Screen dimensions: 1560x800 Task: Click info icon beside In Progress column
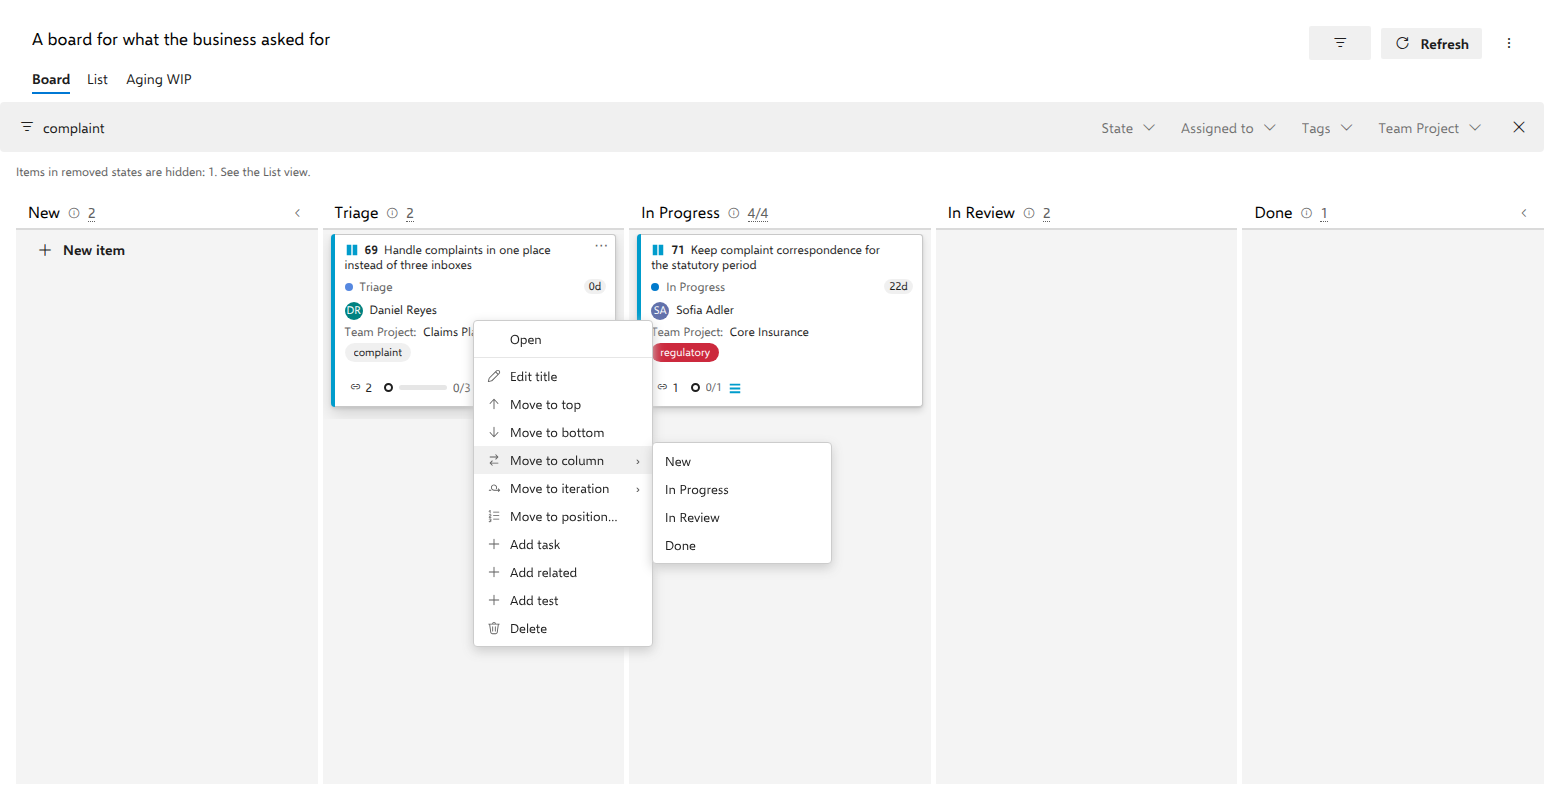tap(734, 213)
